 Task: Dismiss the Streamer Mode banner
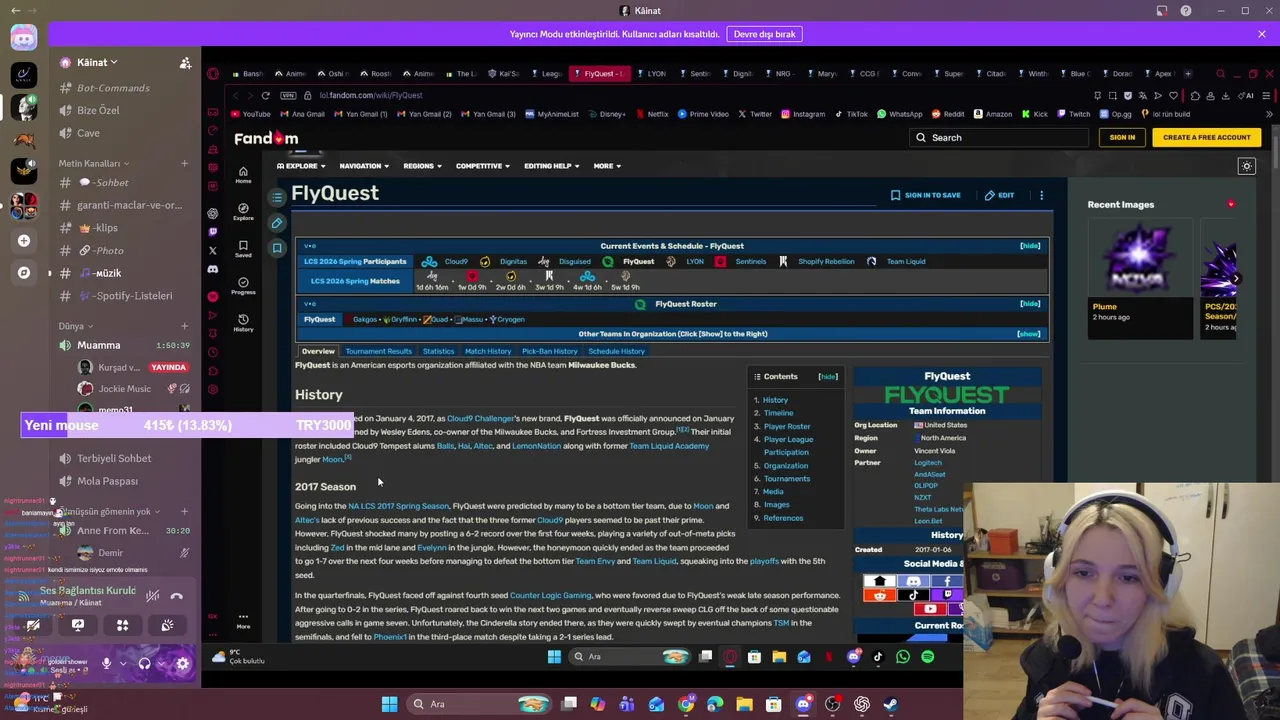point(1261,34)
